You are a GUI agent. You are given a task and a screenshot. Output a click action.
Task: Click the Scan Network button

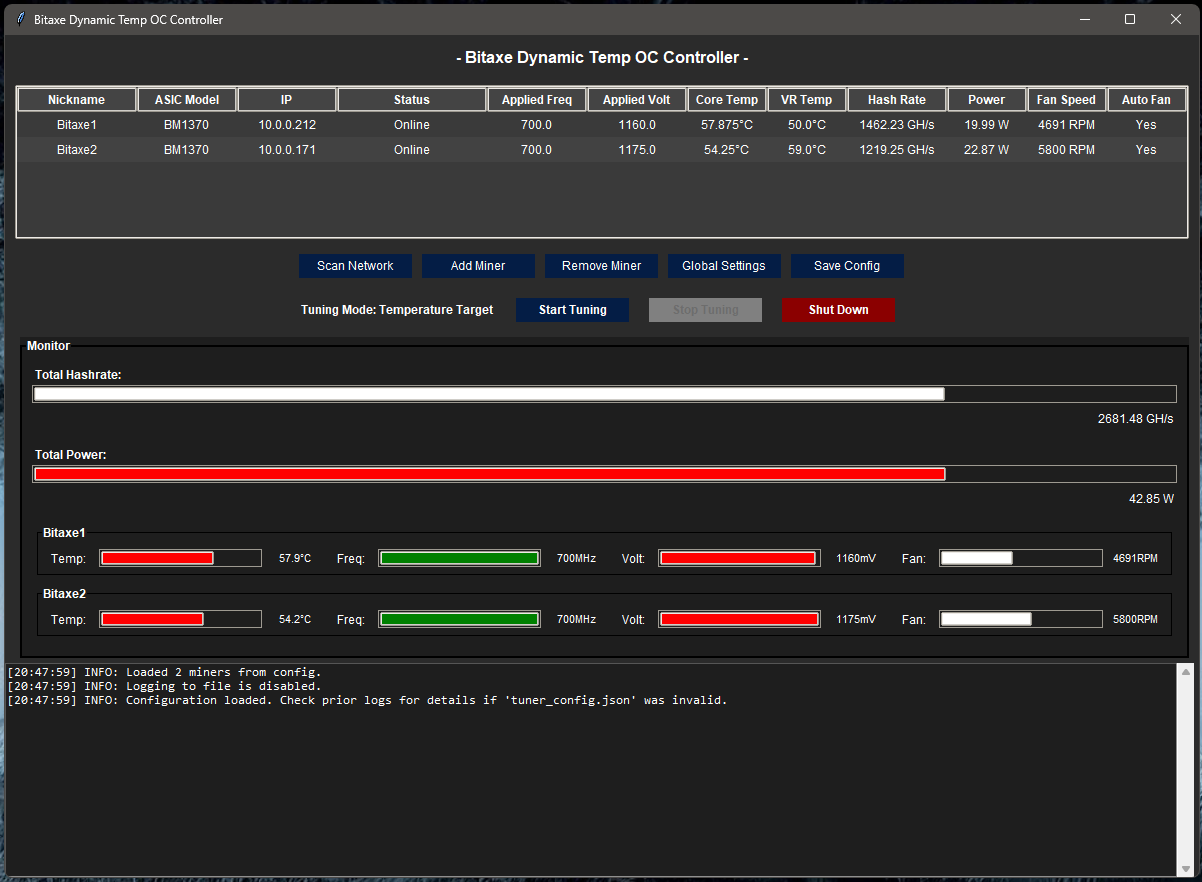(x=355, y=266)
